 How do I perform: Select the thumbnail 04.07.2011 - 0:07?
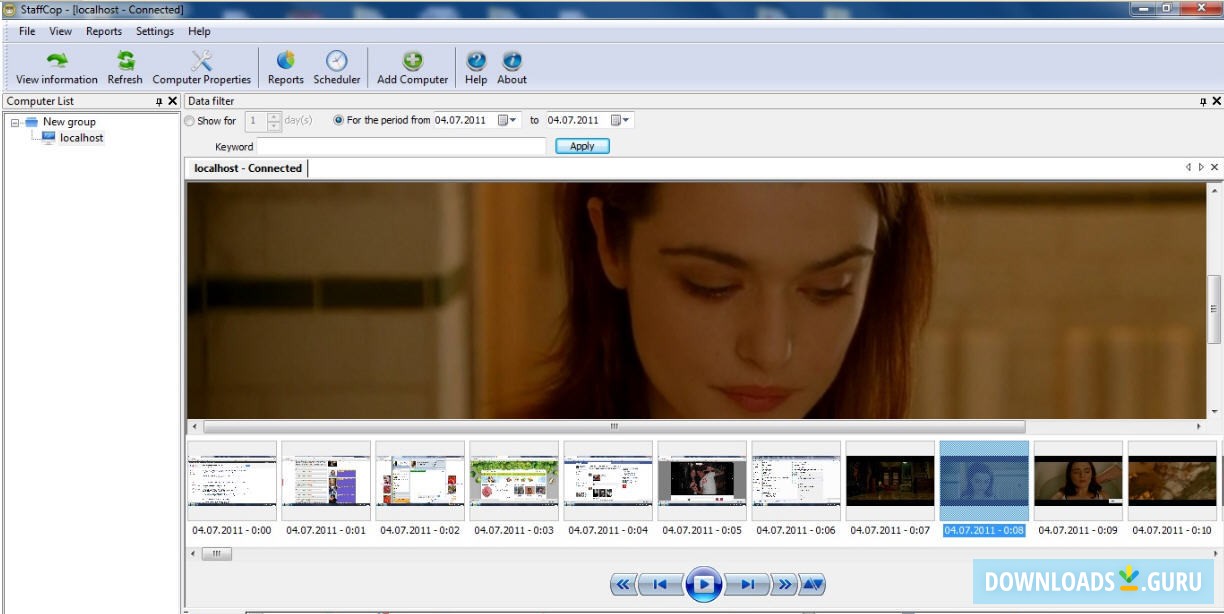click(x=890, y=481)
